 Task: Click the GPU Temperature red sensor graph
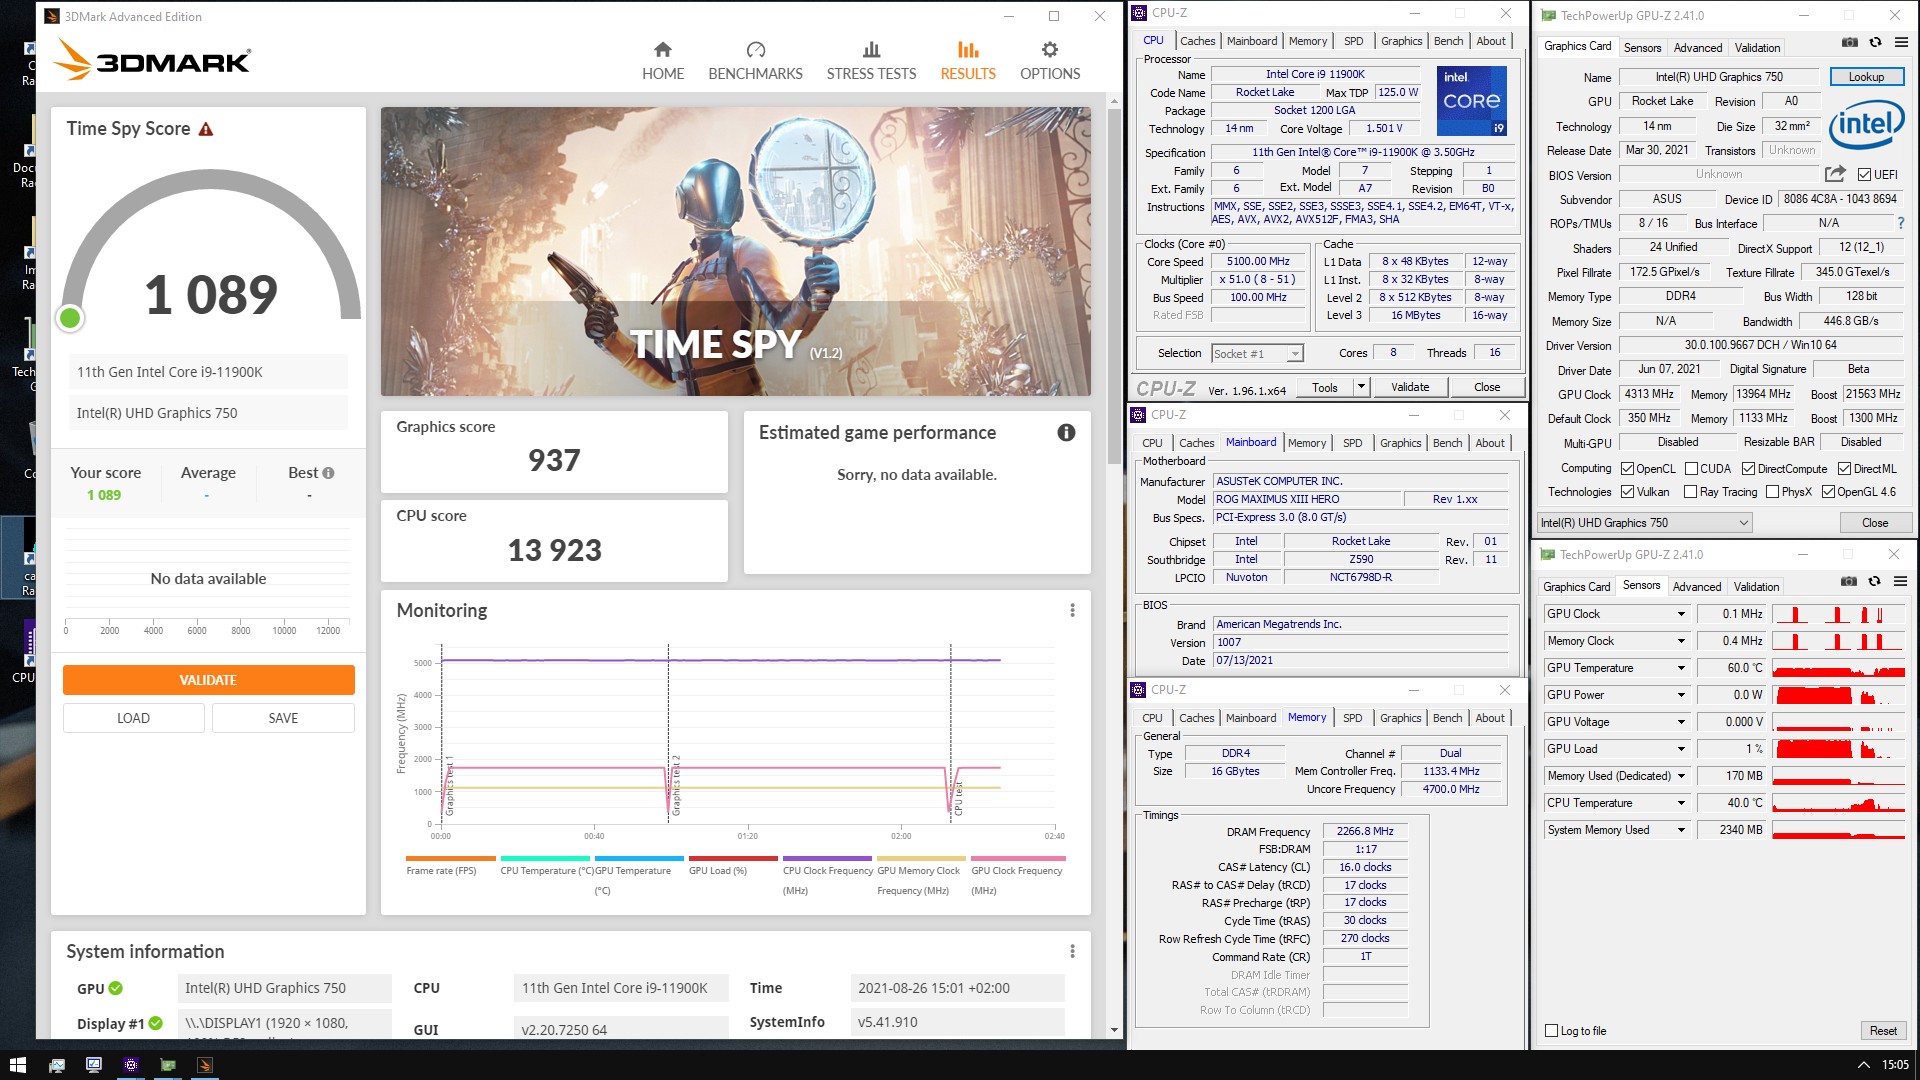click(x=1839, y=668)
